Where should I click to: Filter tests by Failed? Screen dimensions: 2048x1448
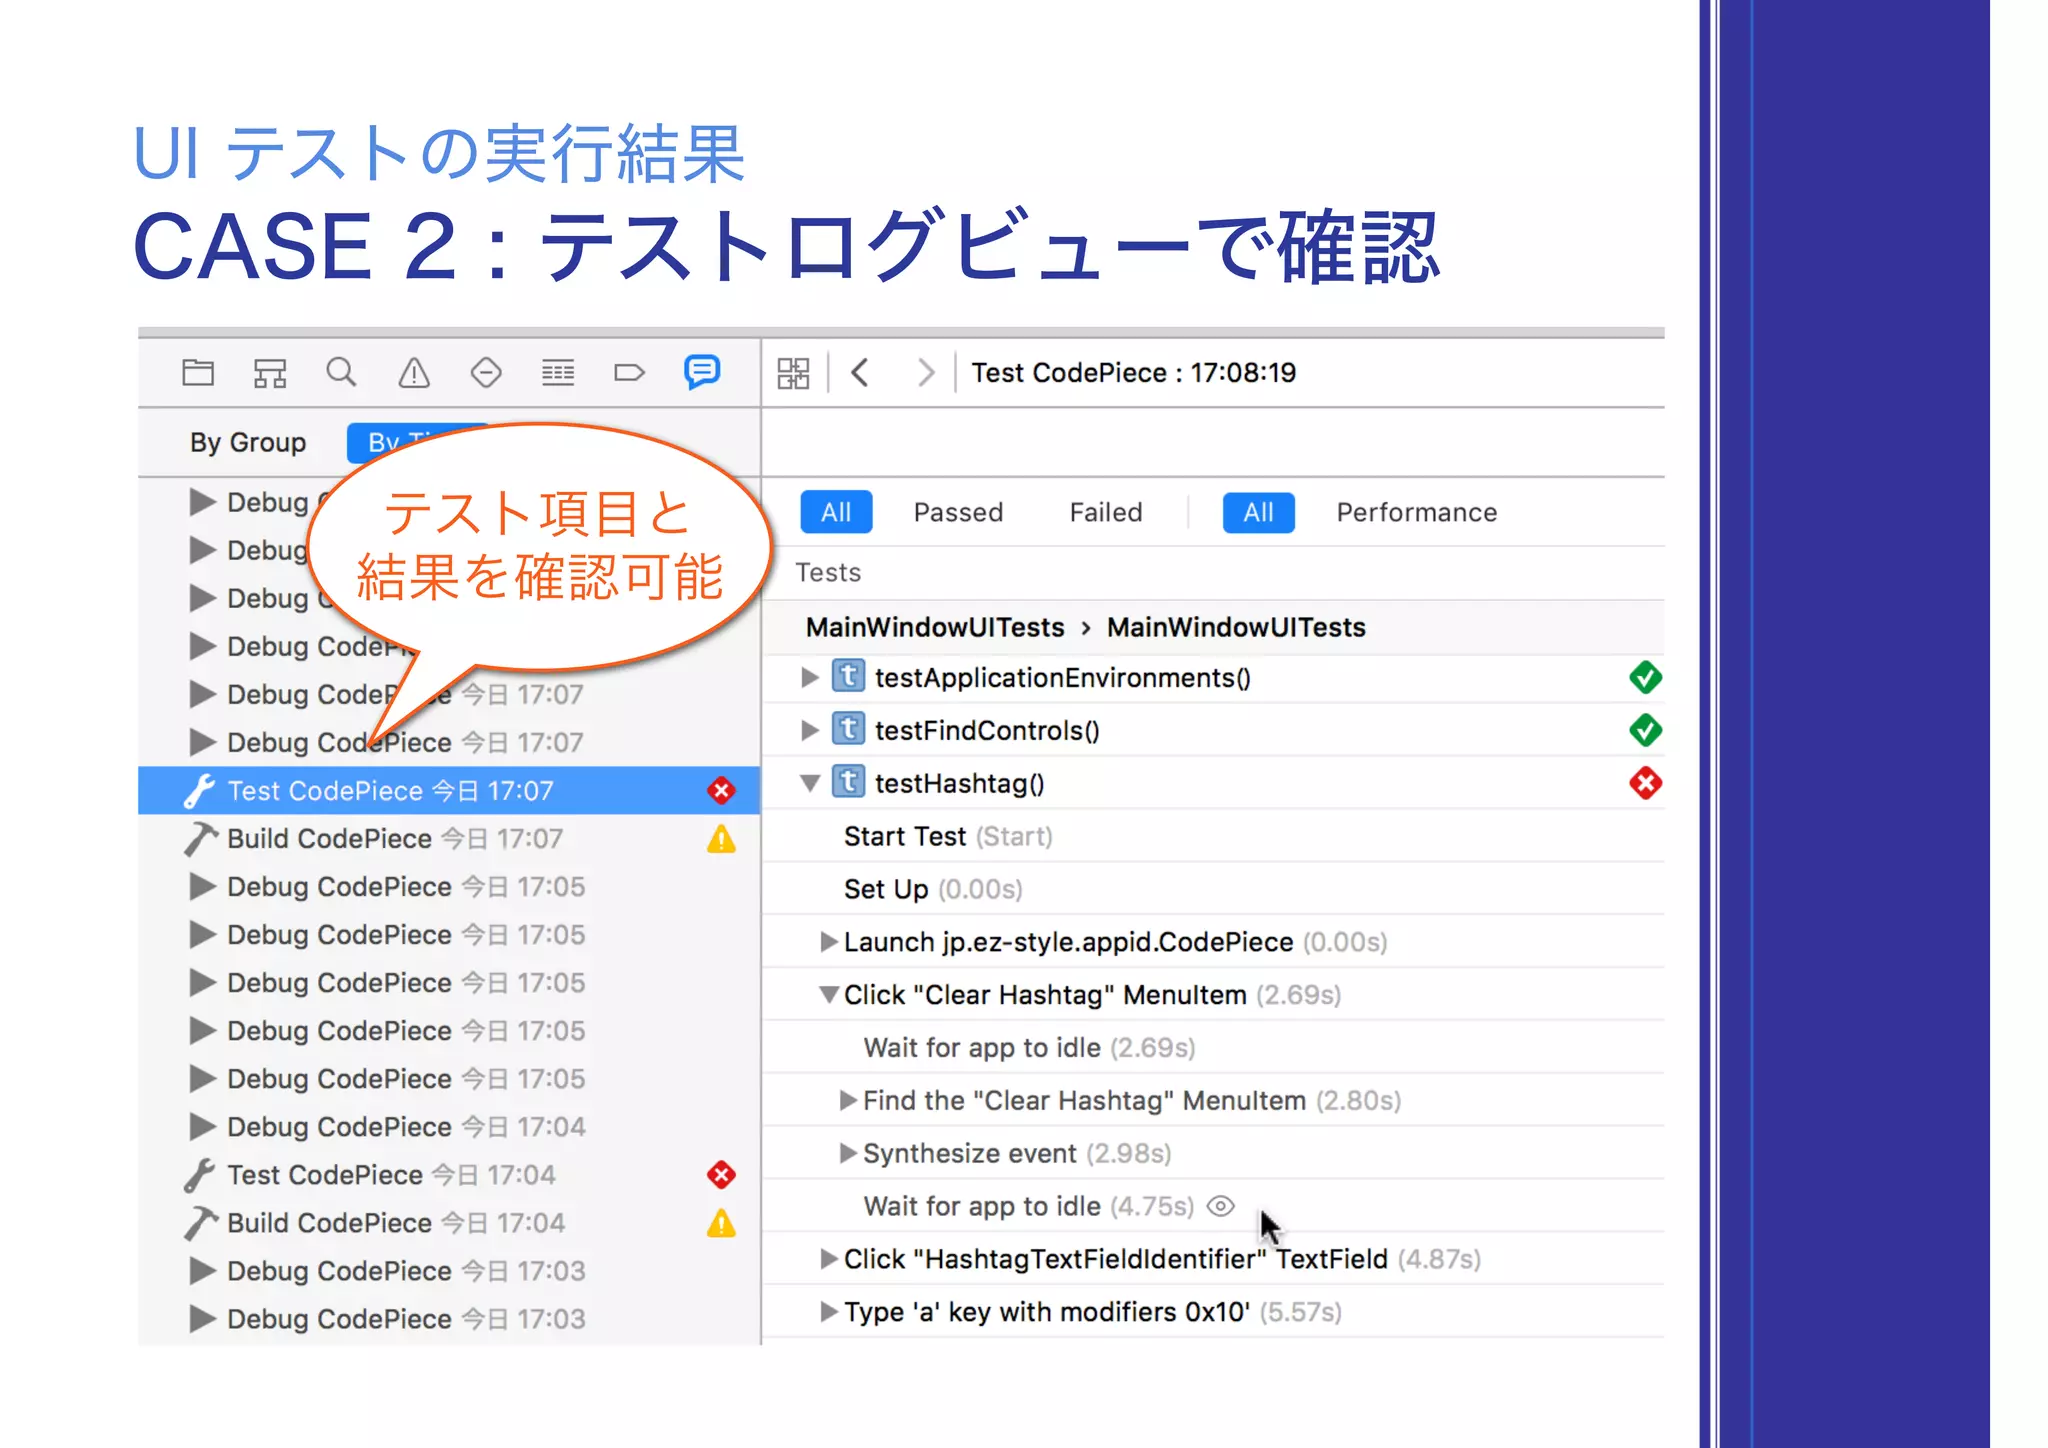[x=1105, y=512]
